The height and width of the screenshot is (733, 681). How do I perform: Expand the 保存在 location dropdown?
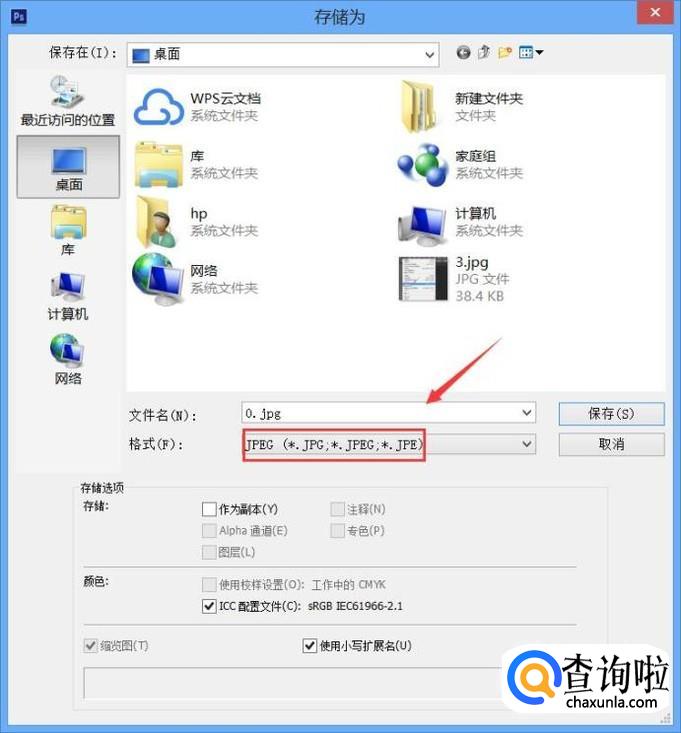429,55
